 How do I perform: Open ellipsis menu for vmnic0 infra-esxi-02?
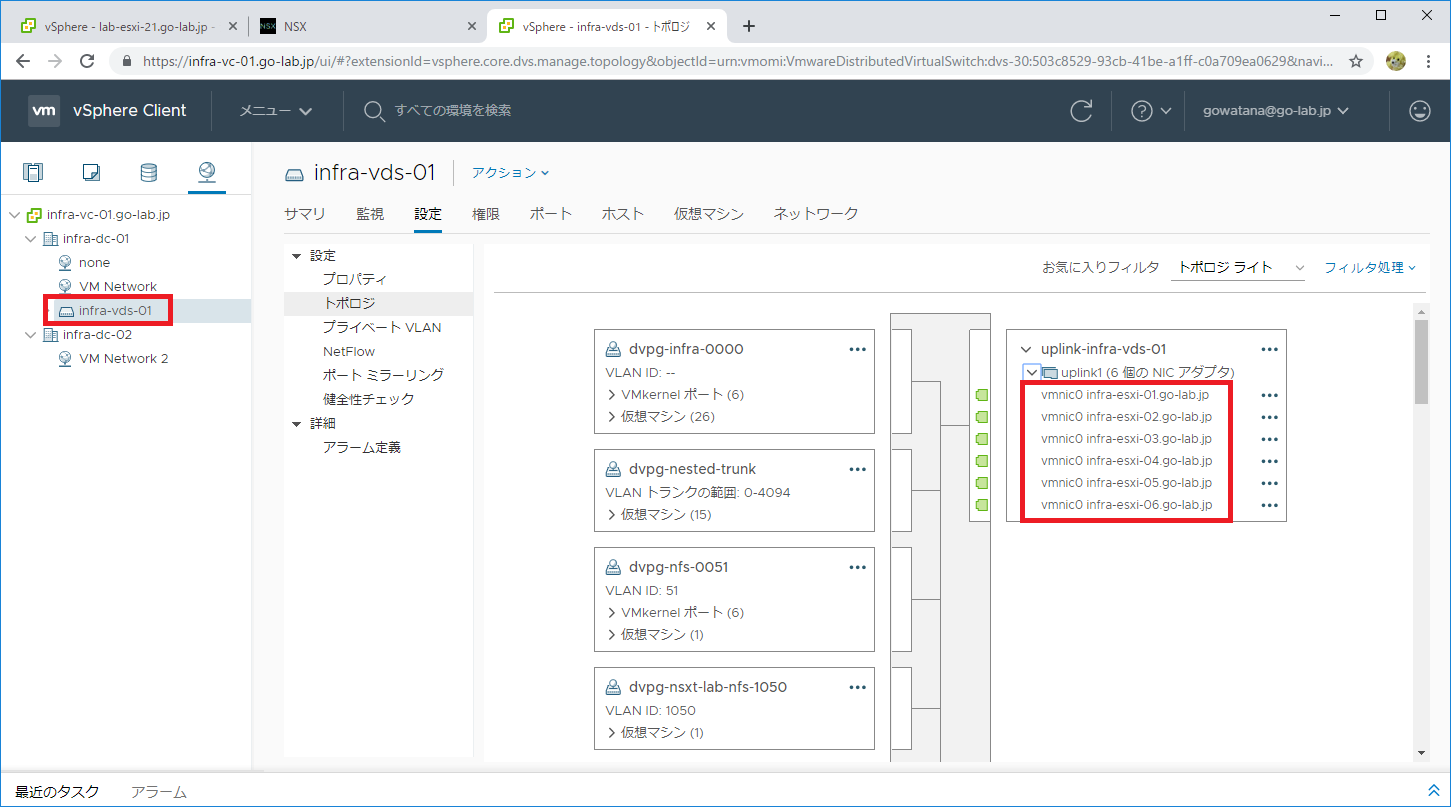(x=1270, y=417)
